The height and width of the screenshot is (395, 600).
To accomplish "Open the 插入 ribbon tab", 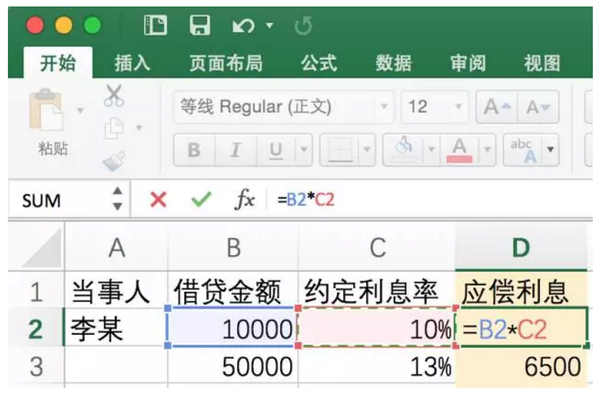I will pyautogui.click(x=132, y=63).
